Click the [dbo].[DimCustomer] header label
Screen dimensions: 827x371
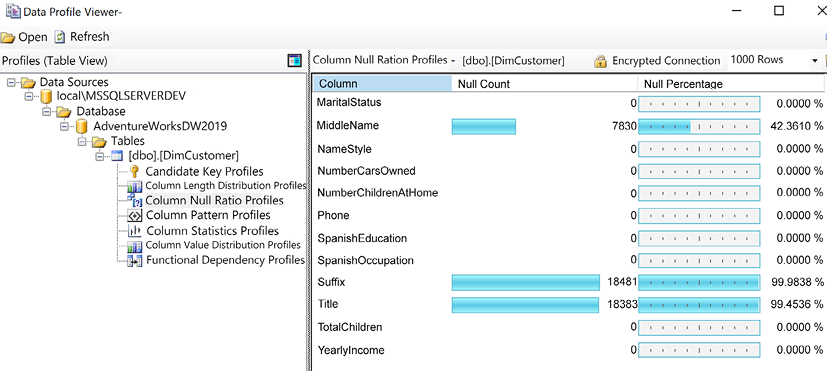[513, 61]
